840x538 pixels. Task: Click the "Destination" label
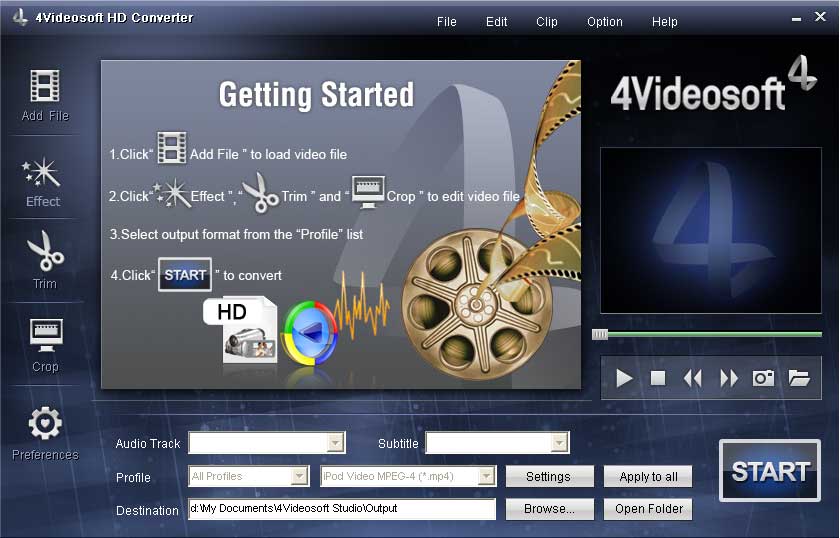(x=147, y=511)
